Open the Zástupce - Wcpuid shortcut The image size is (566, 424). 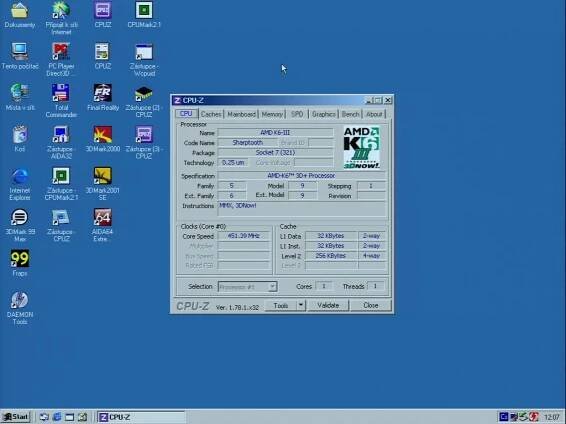[144, 52]
